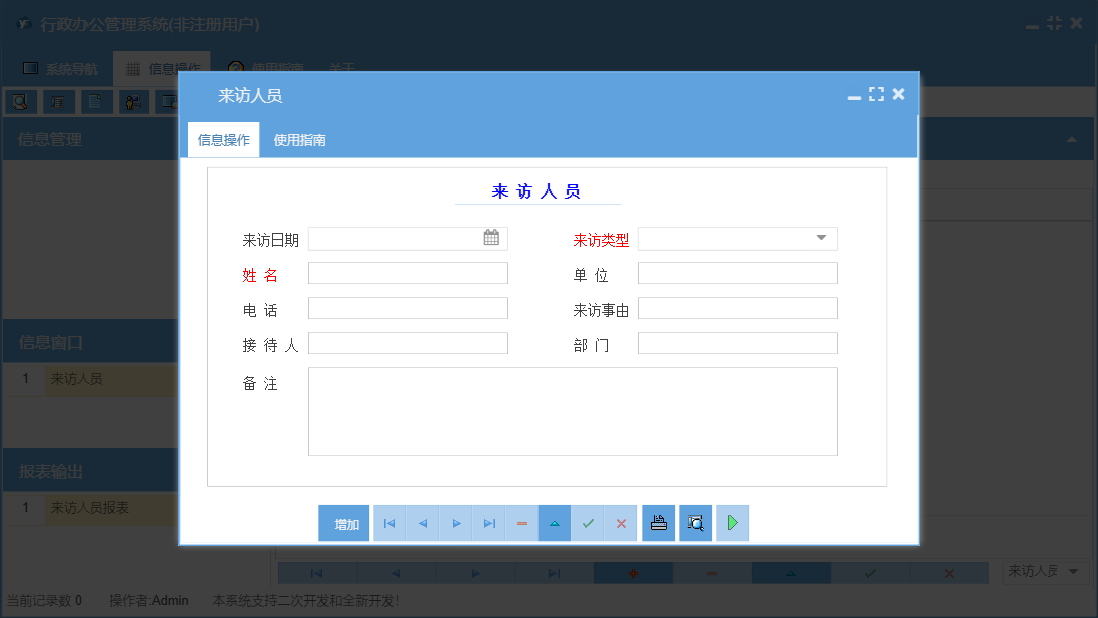
Task: Click inside the 姓名 input field
Action: pos(407,273)
